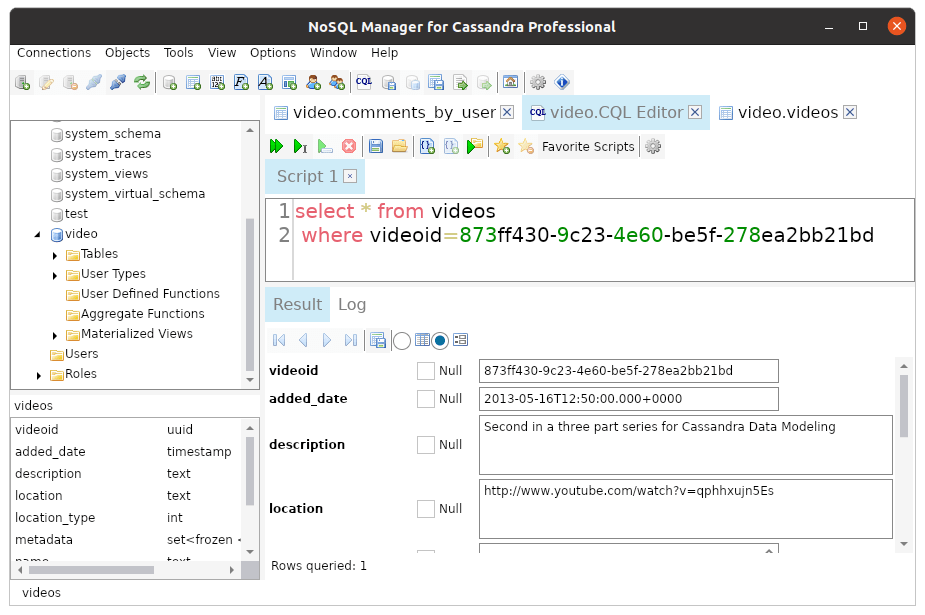The width and height of the screenshot is (925, 615).
Task: Click the red stop execution icon
Action: point(349,147)
